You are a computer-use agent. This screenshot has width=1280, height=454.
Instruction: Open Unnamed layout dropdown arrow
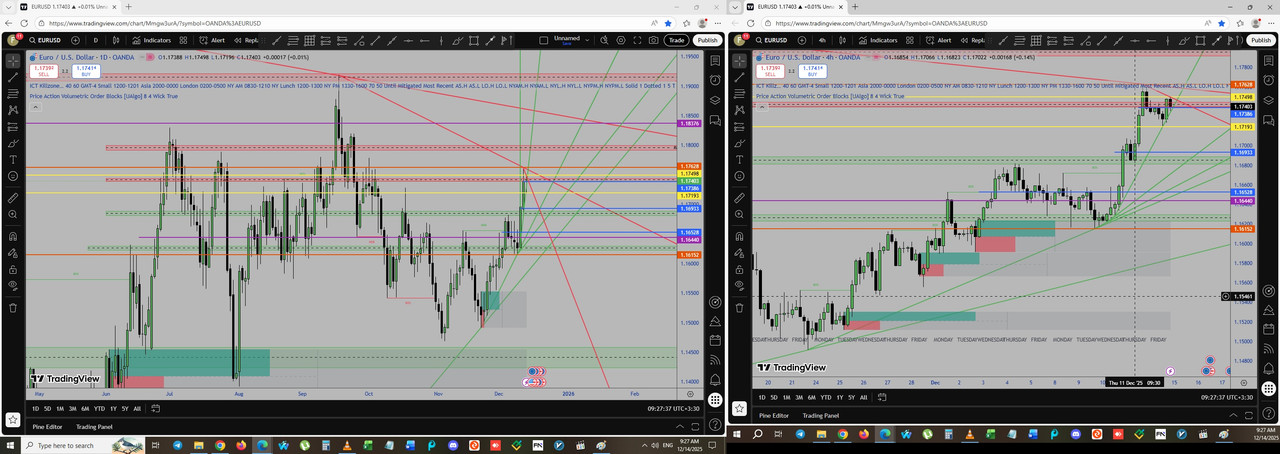(x=587, y=40)
